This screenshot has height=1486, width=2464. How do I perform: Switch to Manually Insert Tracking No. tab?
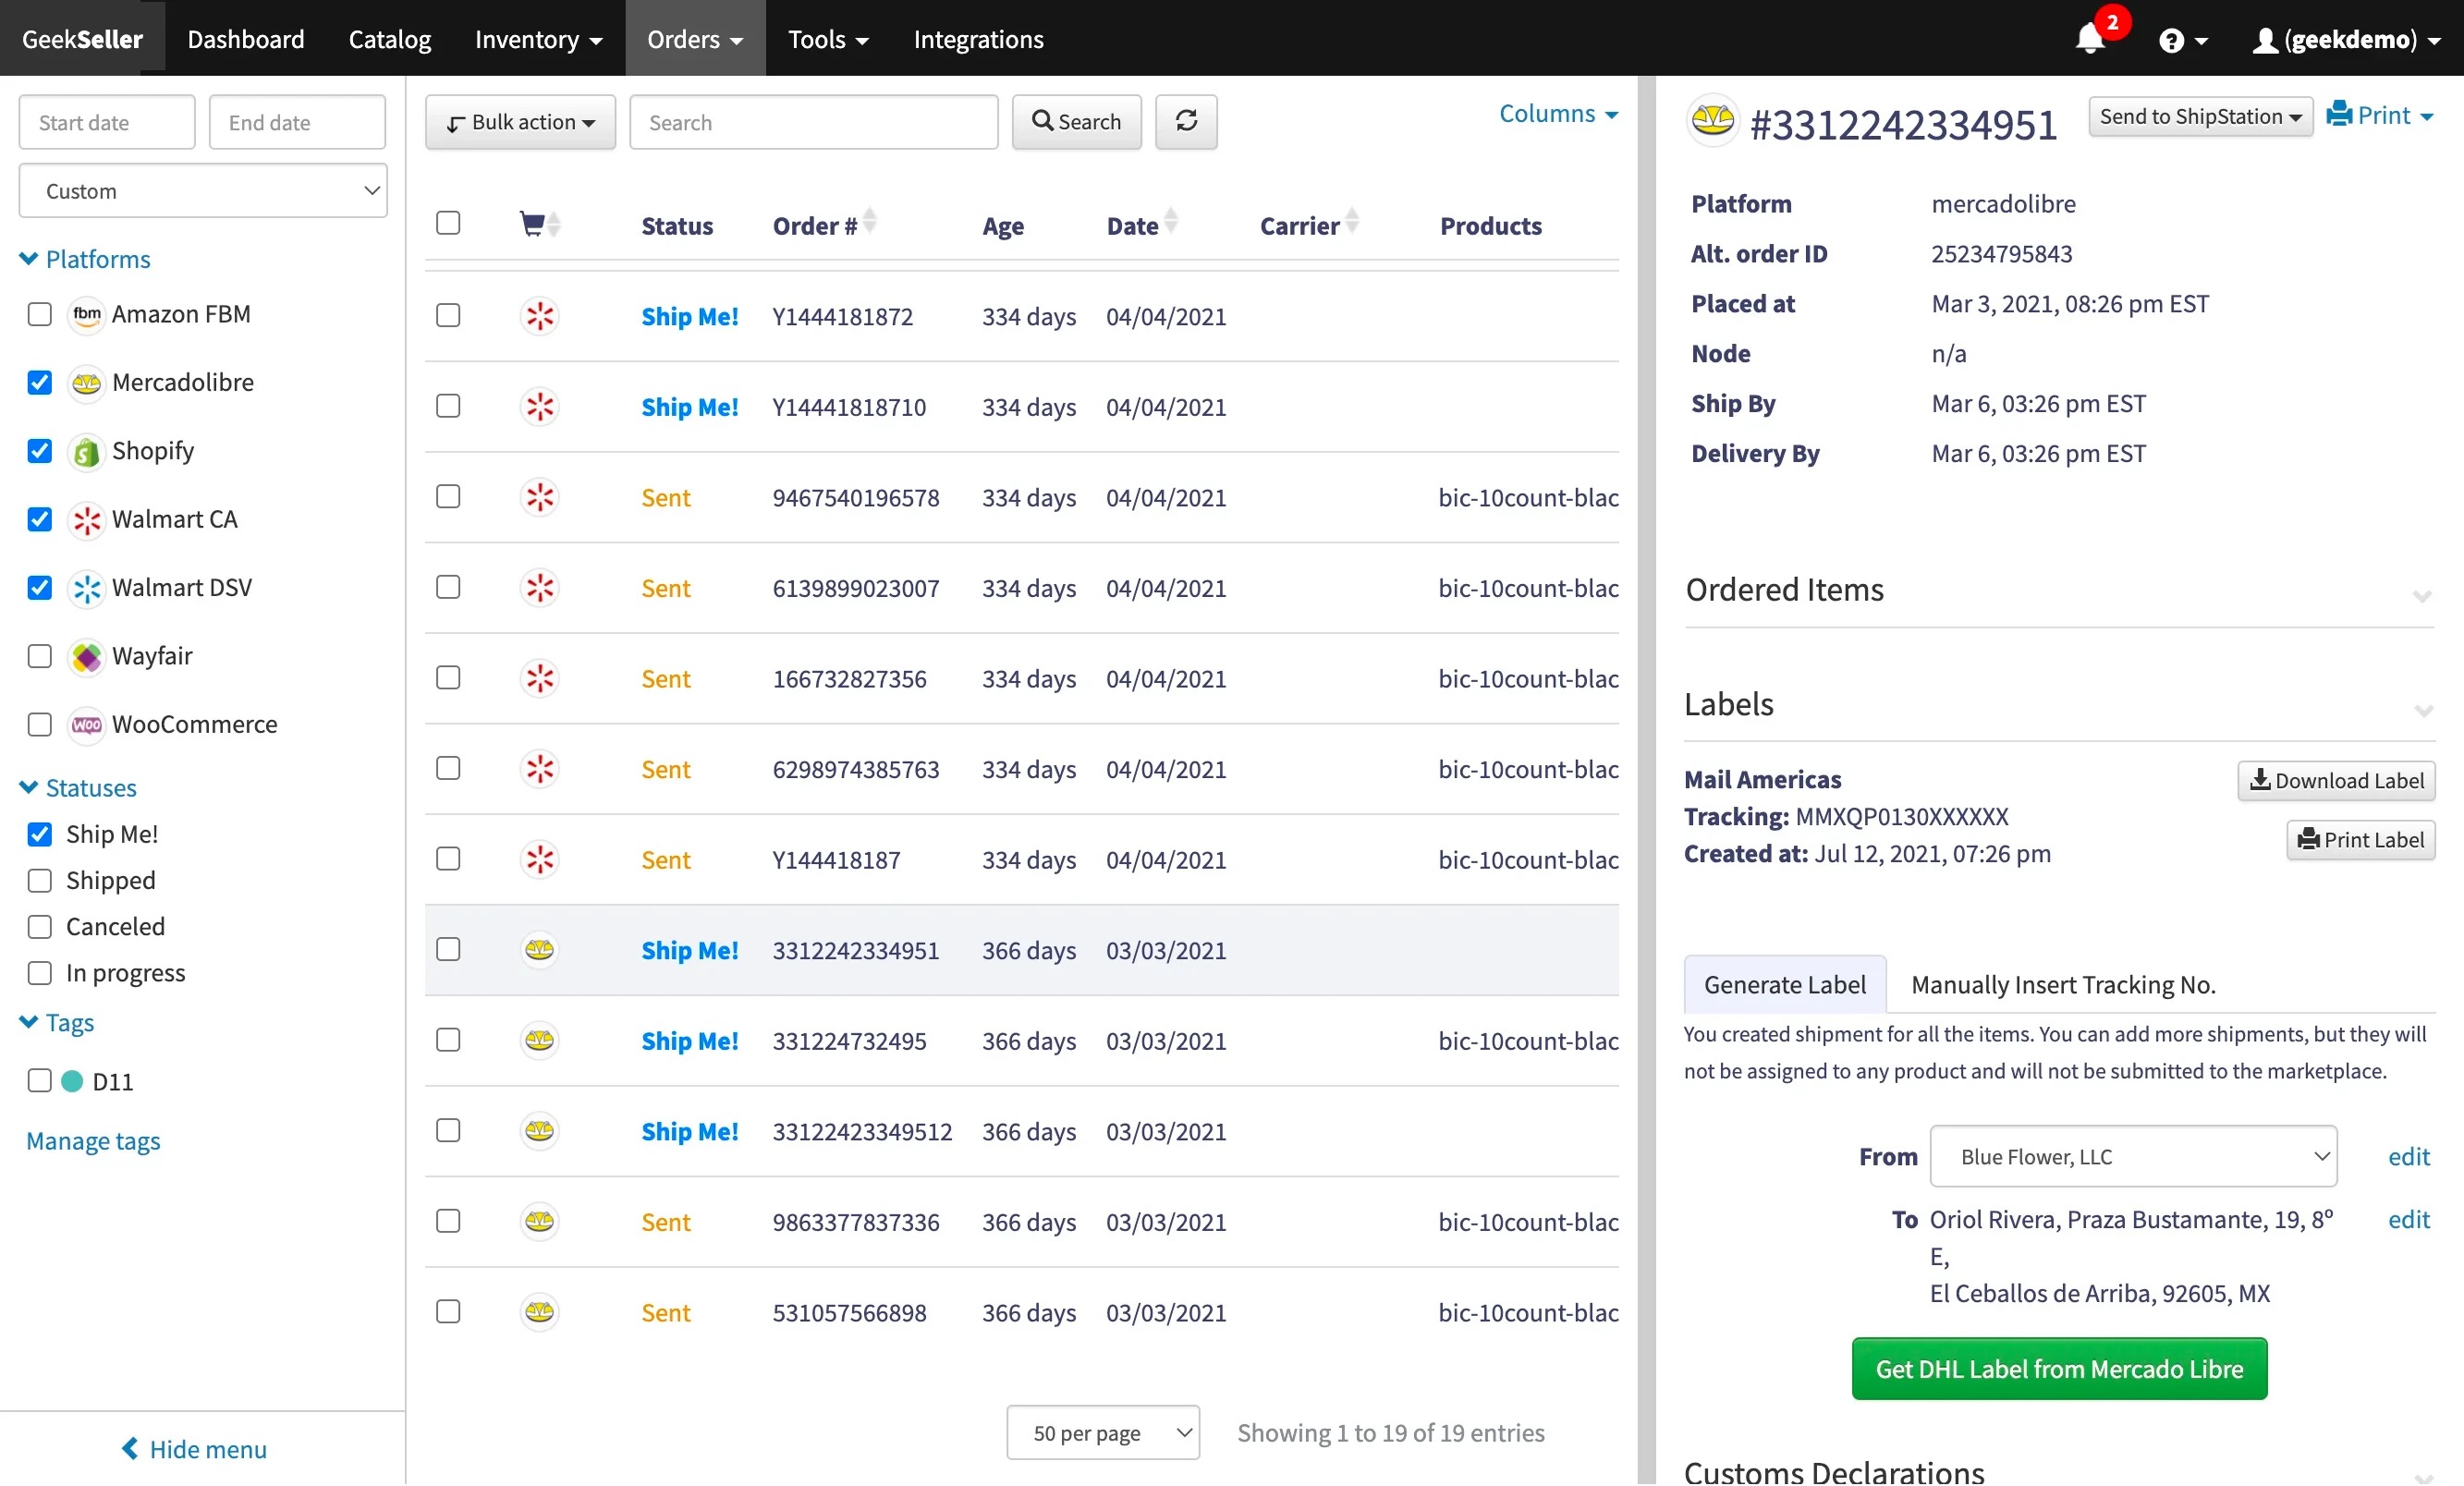click(2062, 984)
